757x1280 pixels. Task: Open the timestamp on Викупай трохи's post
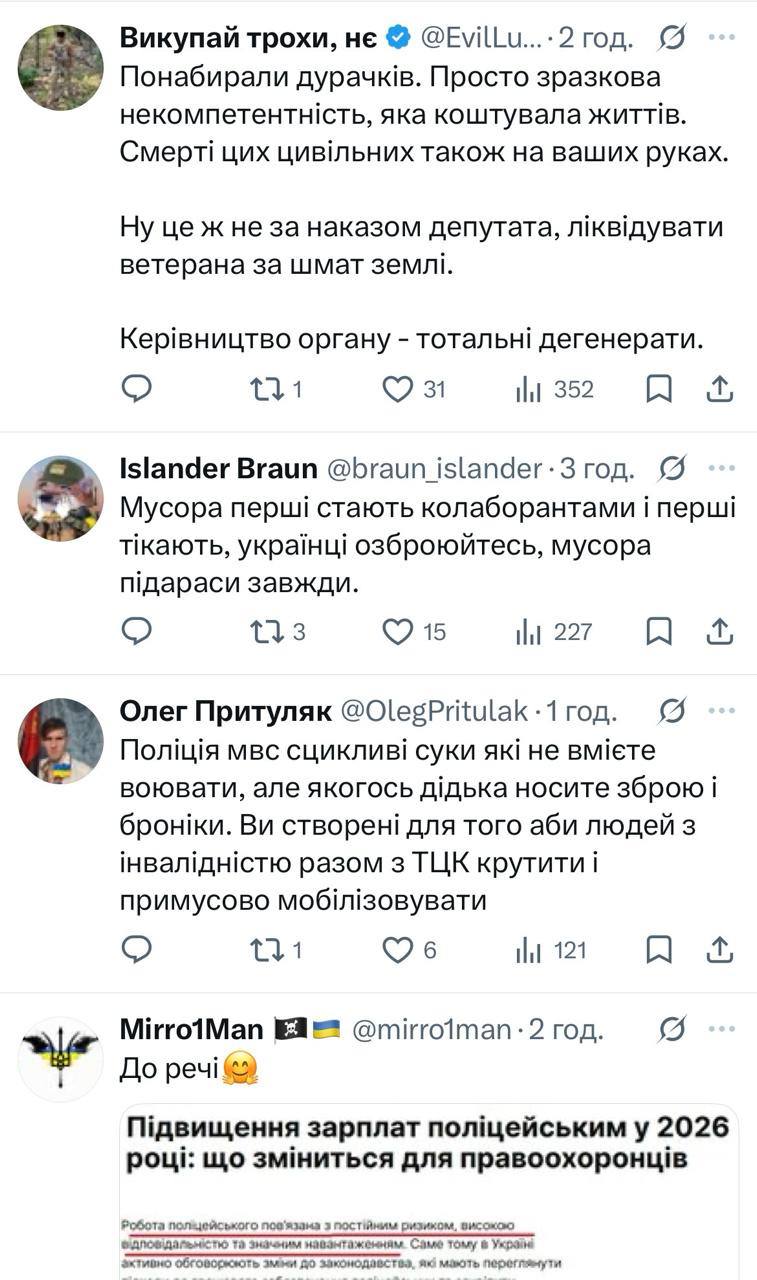click(x=595, y=36)
